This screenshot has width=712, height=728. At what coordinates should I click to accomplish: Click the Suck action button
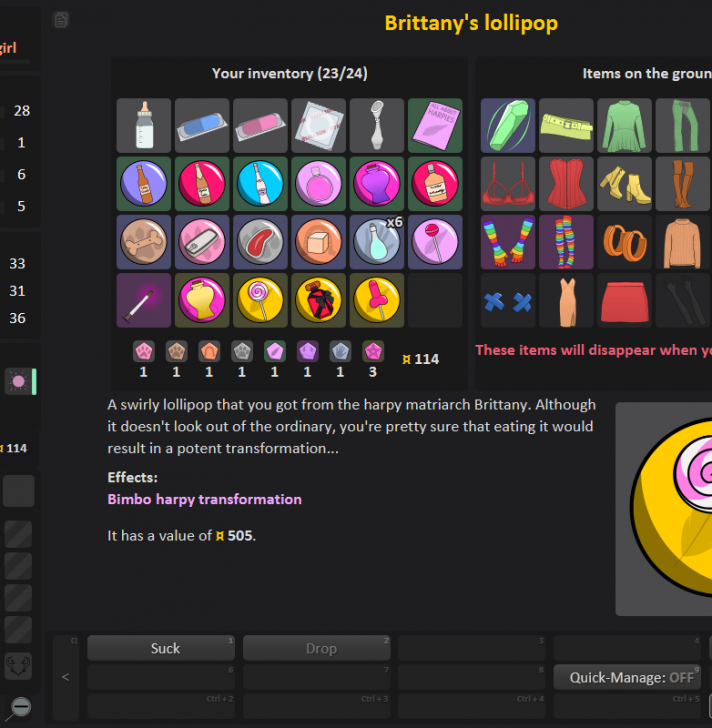pyautogui.click(x=165, y=648)
